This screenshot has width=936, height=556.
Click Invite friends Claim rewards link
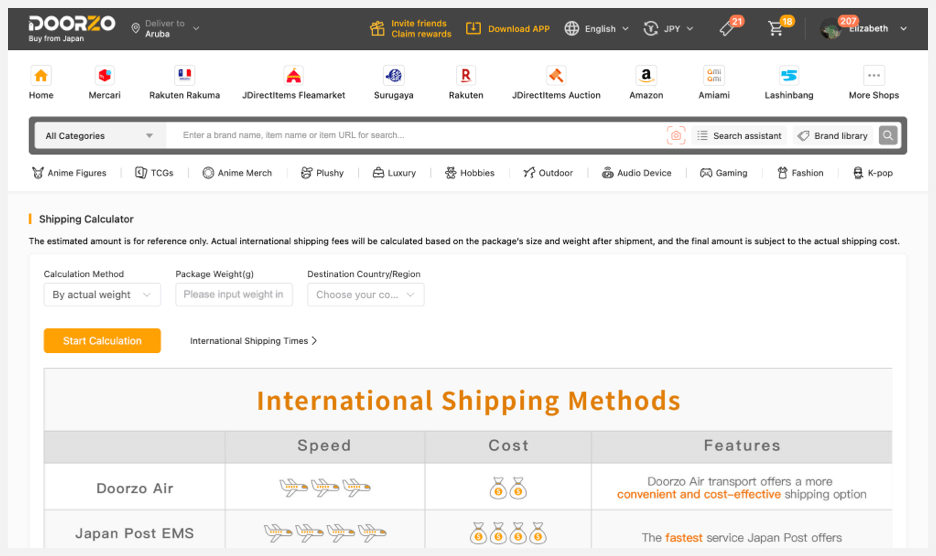[421, 29]
